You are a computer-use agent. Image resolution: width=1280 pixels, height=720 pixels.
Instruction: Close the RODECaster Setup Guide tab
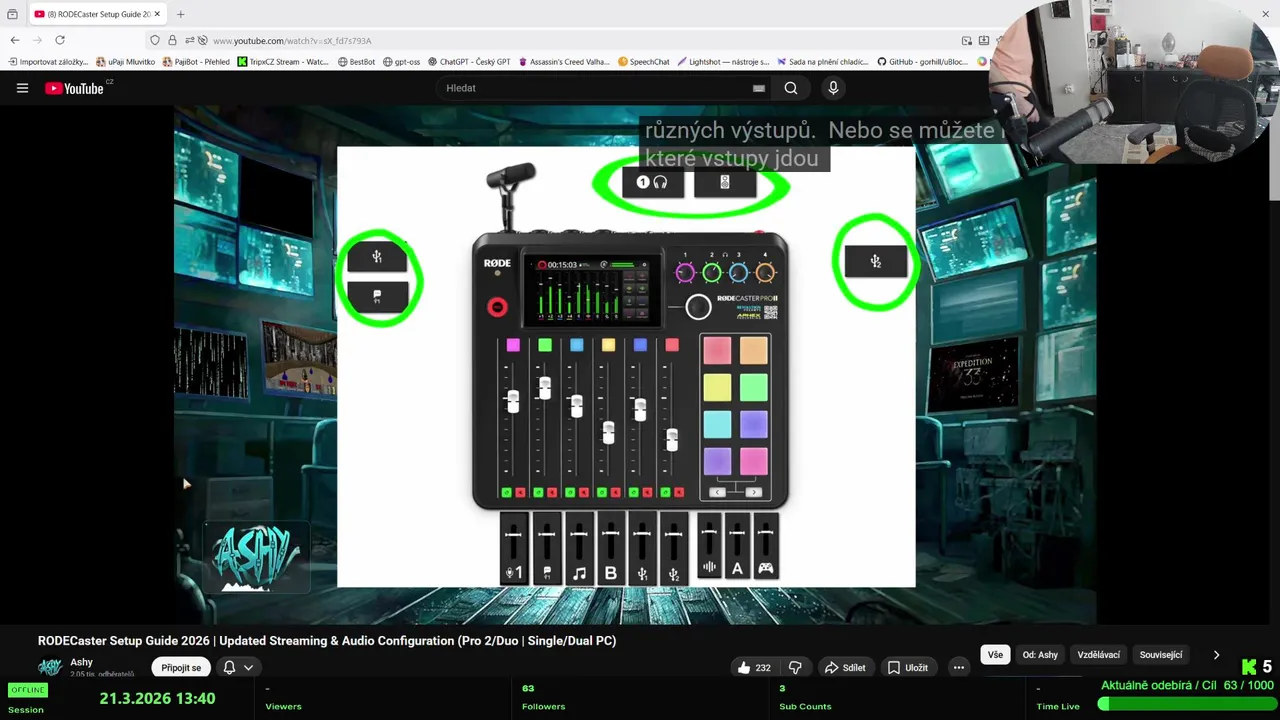(157, 14)
